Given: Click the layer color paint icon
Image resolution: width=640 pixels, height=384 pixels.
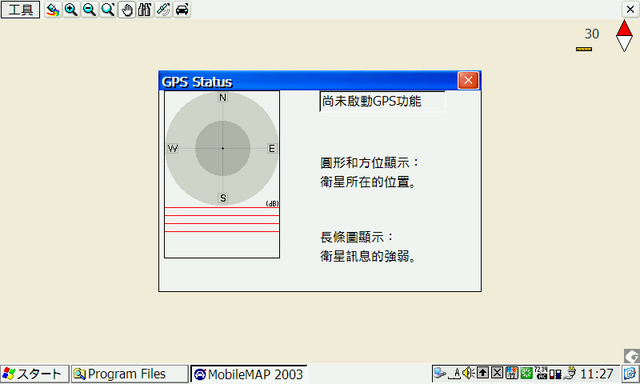Looking at the screenshot, I should tap(53, 9).
